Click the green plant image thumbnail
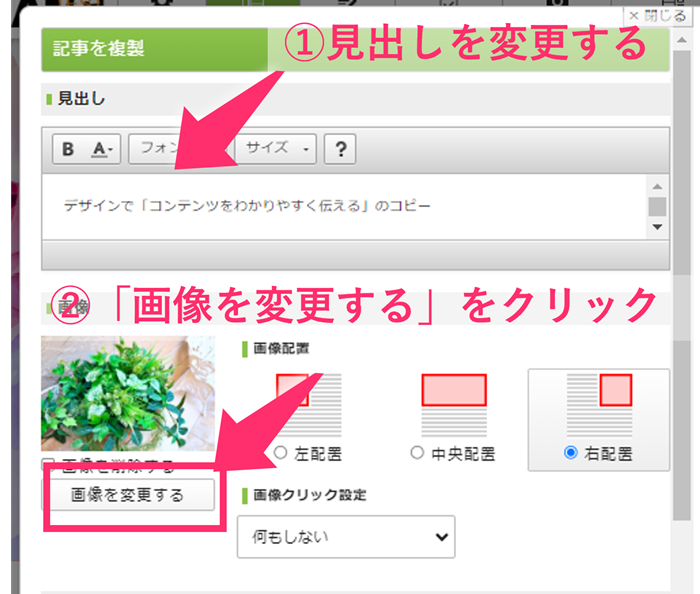Viewport: 700px width, 594px height. coord(128,393)
